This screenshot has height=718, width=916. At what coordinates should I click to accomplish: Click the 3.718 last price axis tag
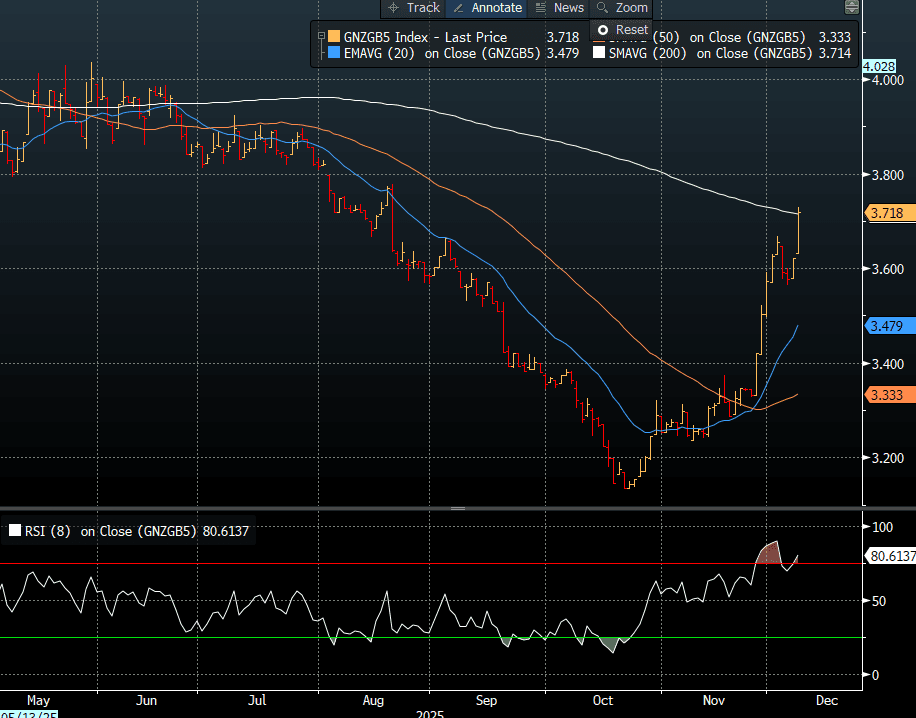pos(888,213)
